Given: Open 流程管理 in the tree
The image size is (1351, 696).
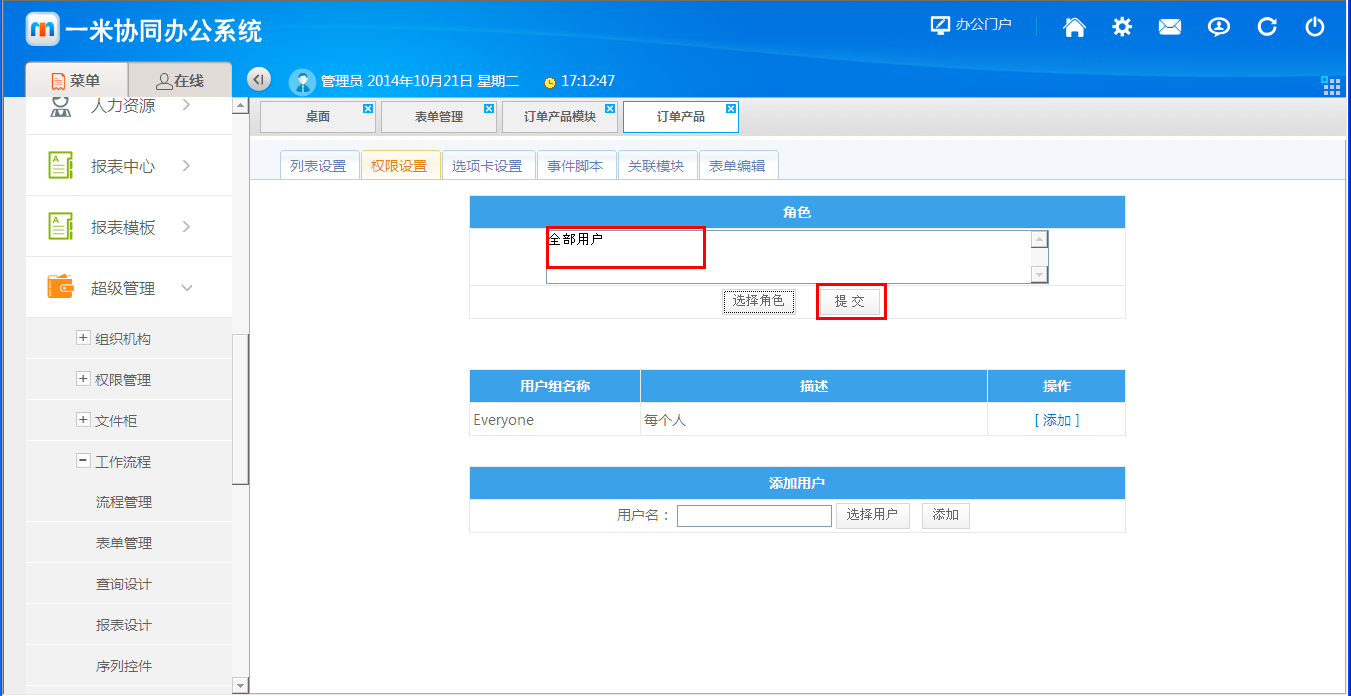Looking at the screenshot, I should [x=124, y=502].
